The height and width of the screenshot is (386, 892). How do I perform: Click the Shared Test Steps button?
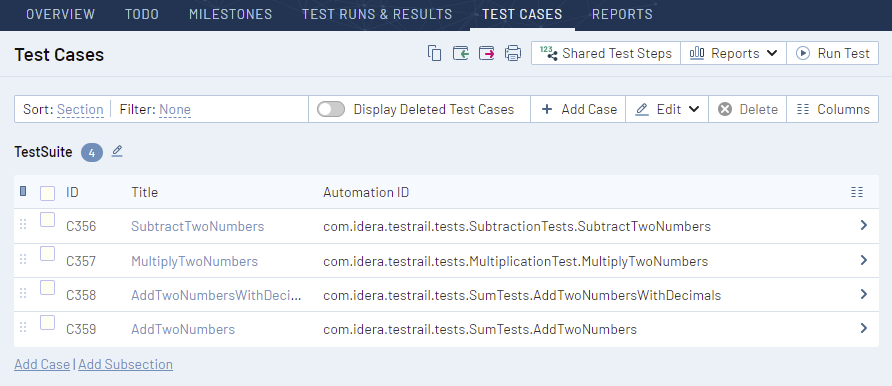pyautogui.click(x=606, y=53)
